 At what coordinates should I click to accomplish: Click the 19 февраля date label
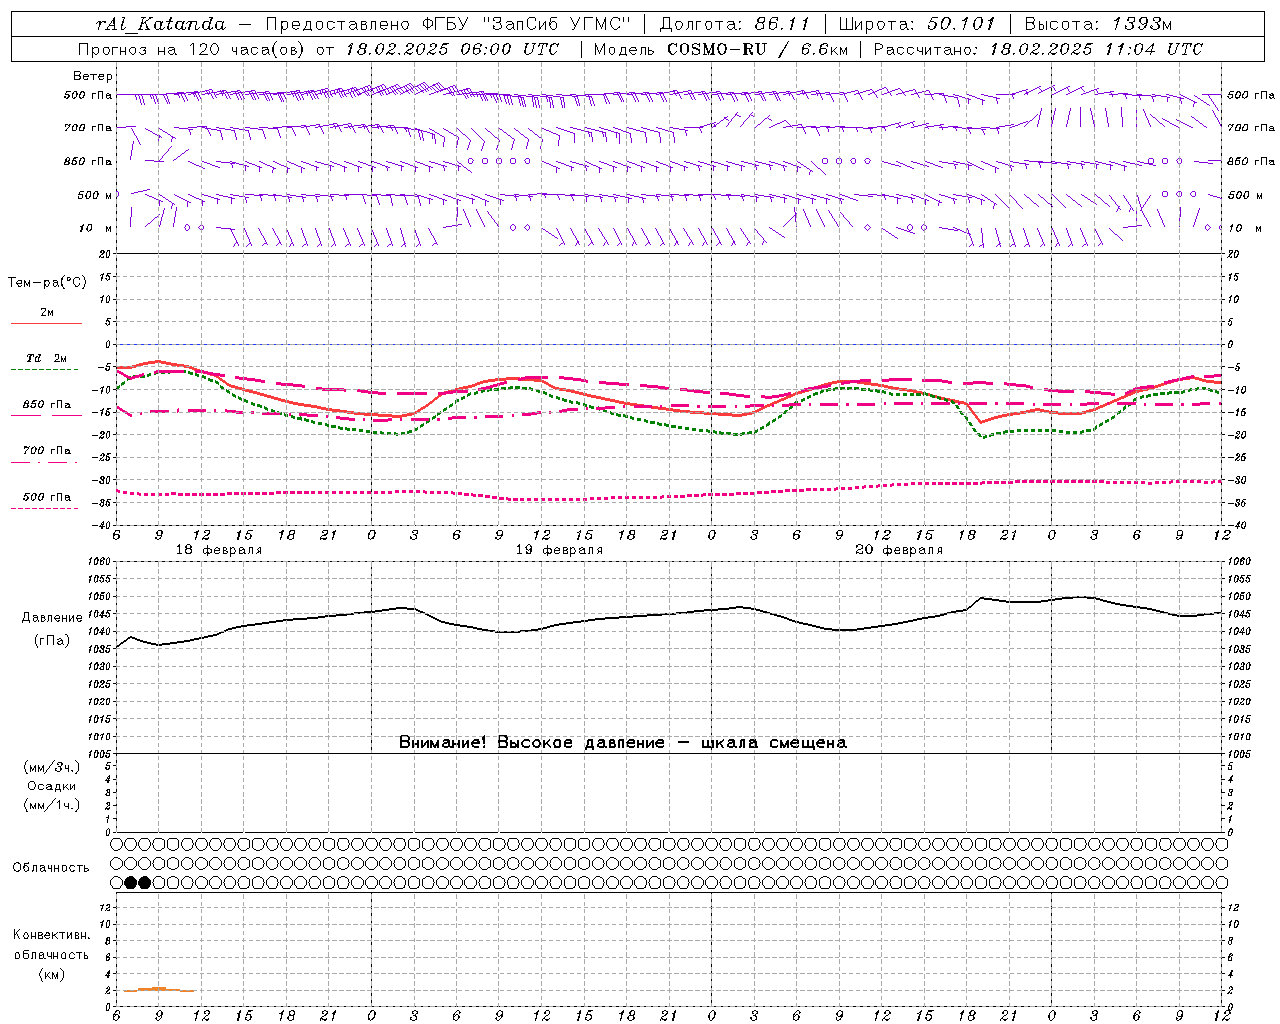559,550
